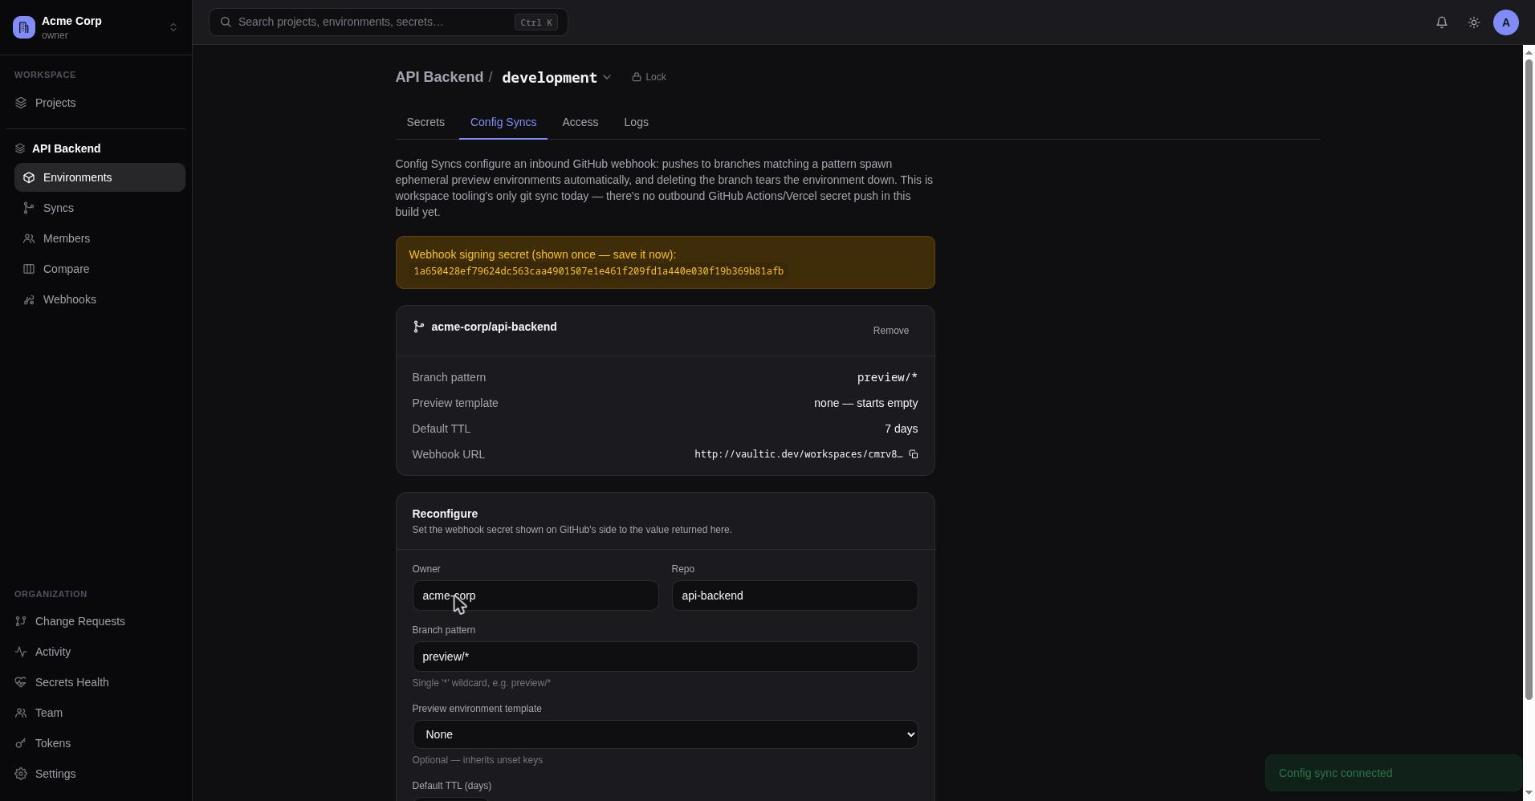This screenshot has width=1535, height=801.
Task: Open Change Requests page
Action: [96, 621]
